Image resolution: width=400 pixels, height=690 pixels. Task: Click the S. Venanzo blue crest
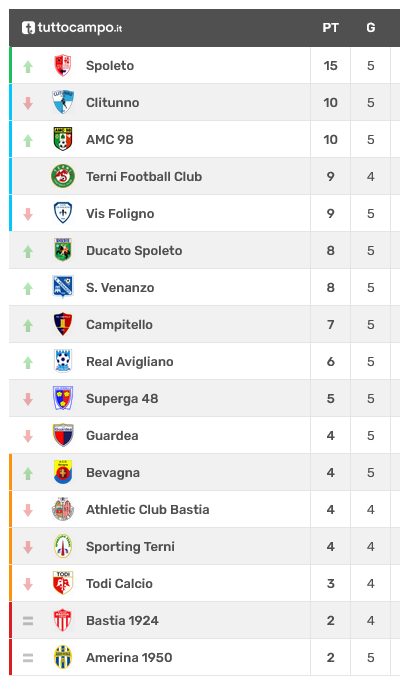click(63, 287)
